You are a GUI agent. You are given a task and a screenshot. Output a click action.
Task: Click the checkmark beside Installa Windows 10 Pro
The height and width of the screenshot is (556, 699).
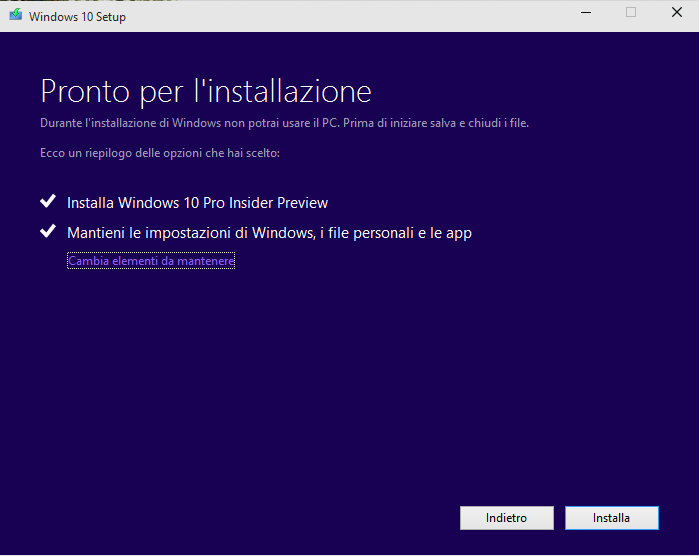(48, 201)
